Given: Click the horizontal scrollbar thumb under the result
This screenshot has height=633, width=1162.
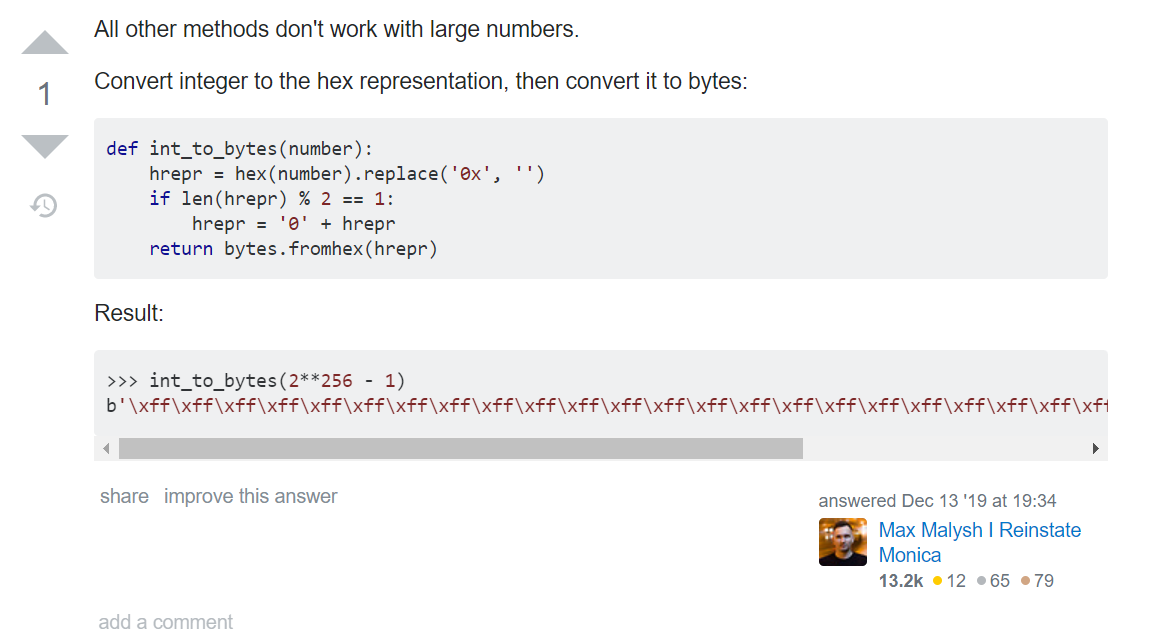Looking at the screenshot, I should point(460,449).
